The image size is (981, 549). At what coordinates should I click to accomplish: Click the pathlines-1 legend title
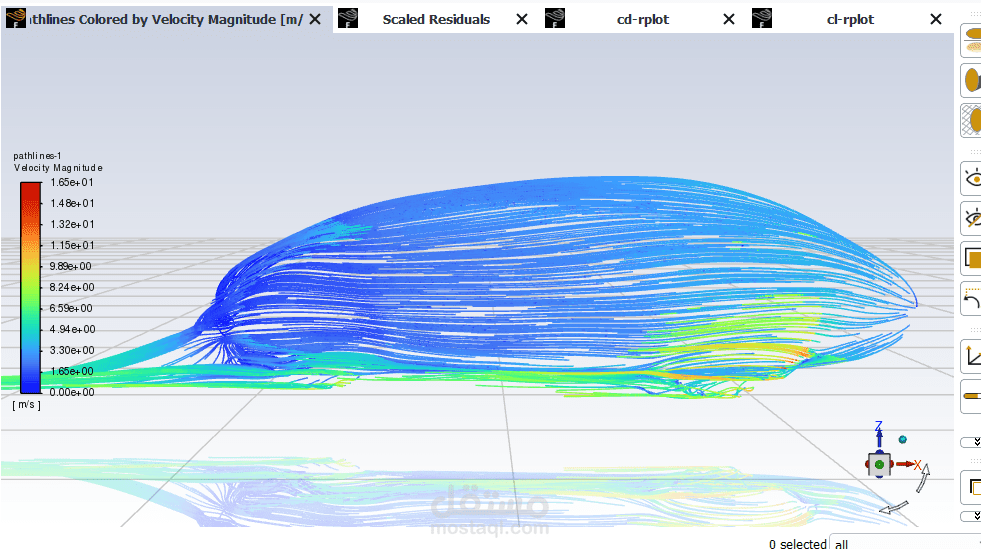coord(38,156)
